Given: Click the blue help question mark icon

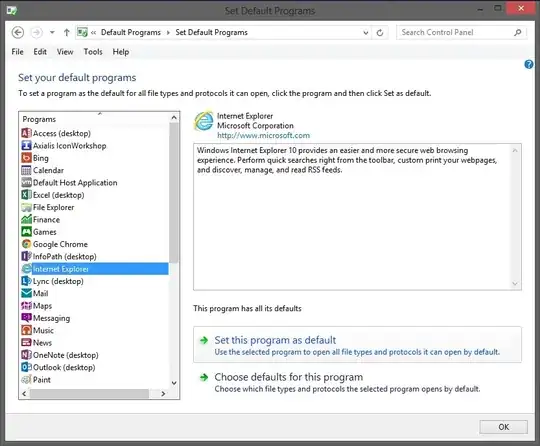Looking at the screenshot, I should point(529,64).
